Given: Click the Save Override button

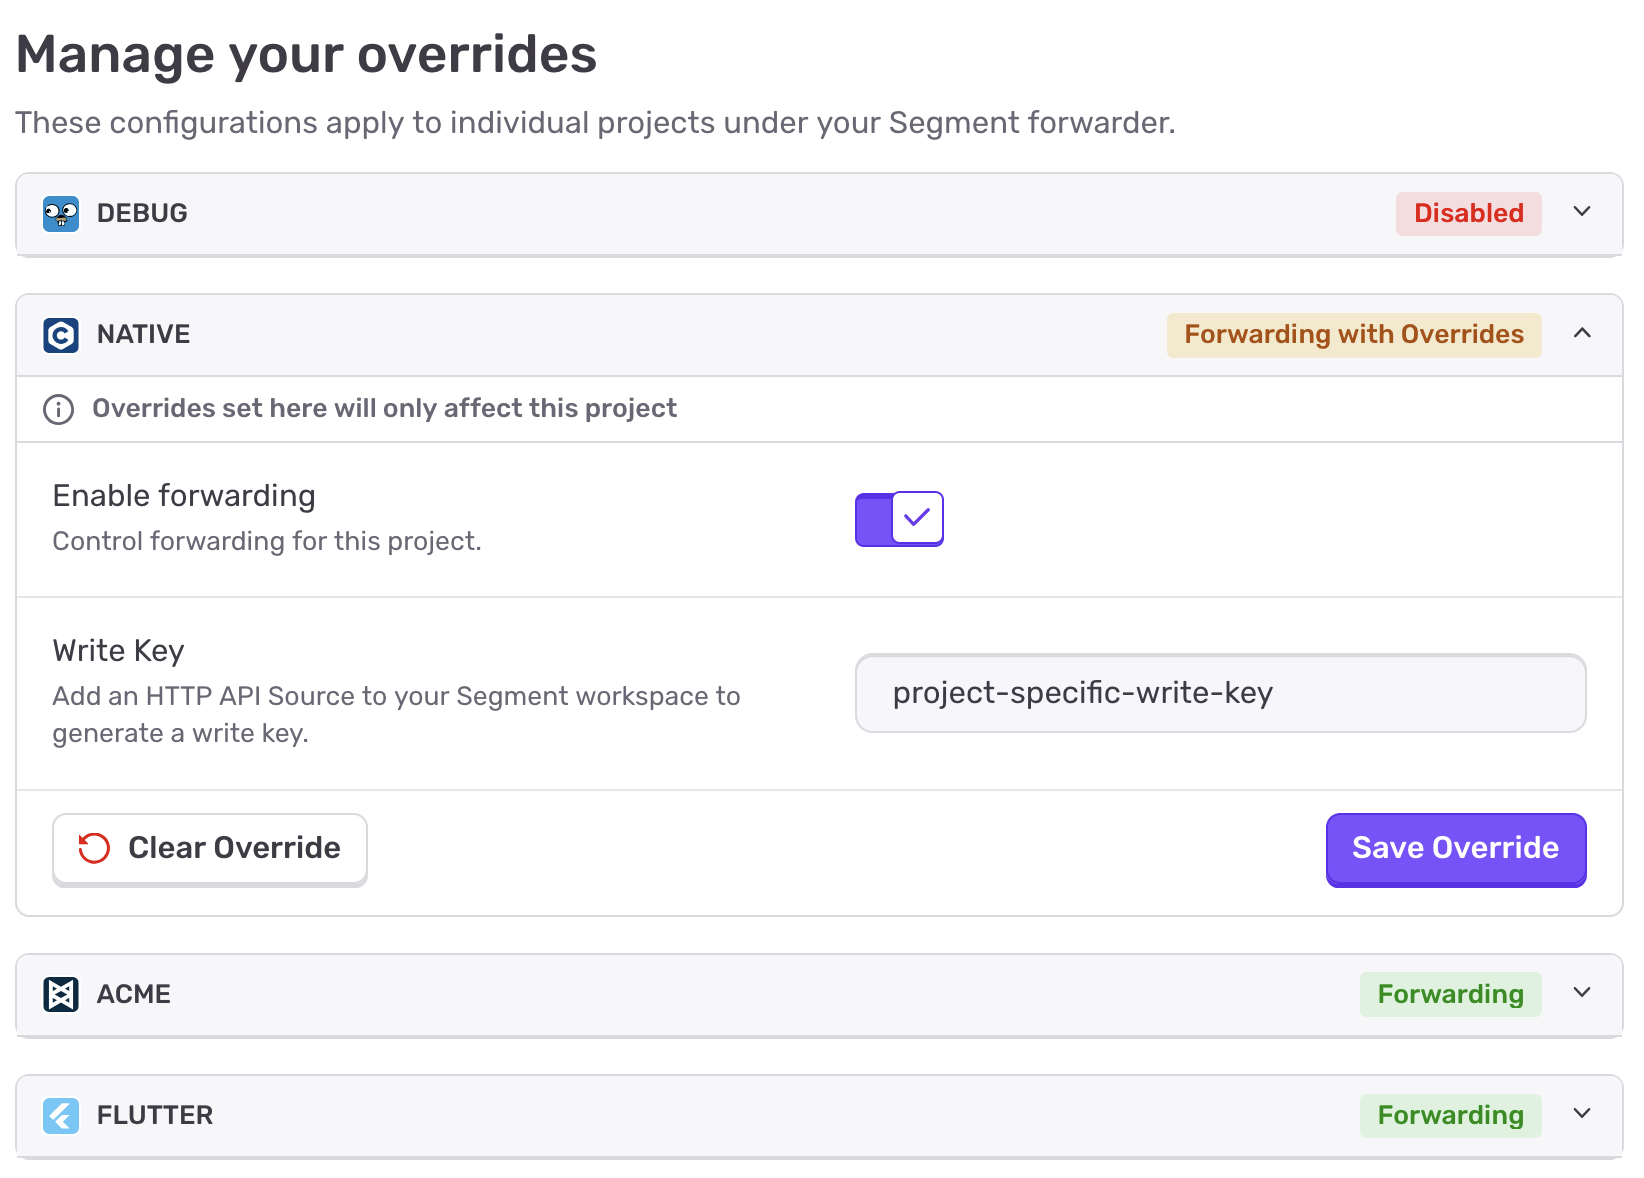Looking at the screenshot, I should [x=1455, y=848].
